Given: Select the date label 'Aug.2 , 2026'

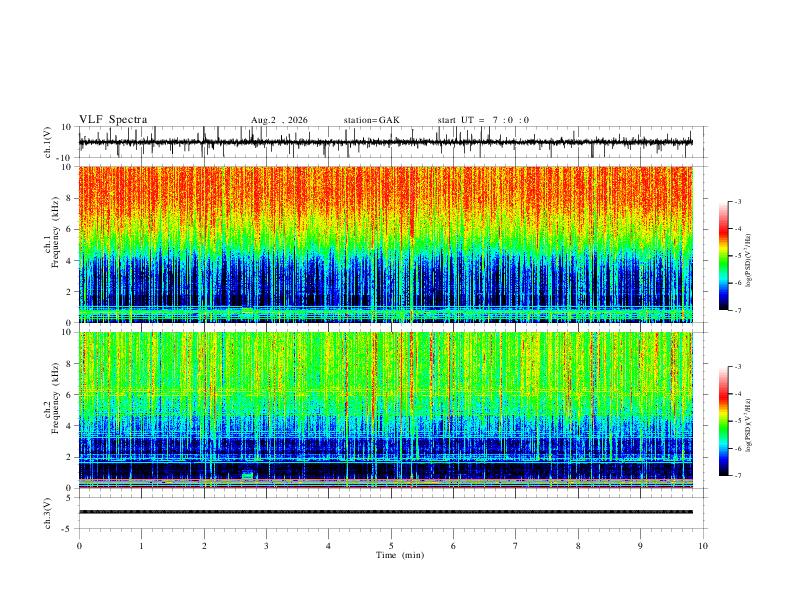Looking at the screenshot, I should (279, 120).
